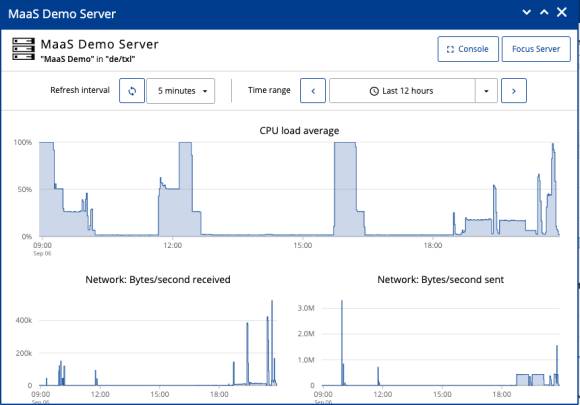Click the Network Bytes/second received chart title
Image resolution: width=580 pixels, height=405 pixels.
158,280
